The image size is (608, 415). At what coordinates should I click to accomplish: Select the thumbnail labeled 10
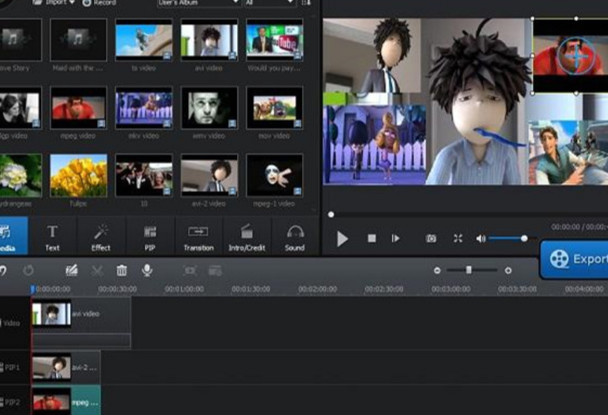[x=144, y=175]
